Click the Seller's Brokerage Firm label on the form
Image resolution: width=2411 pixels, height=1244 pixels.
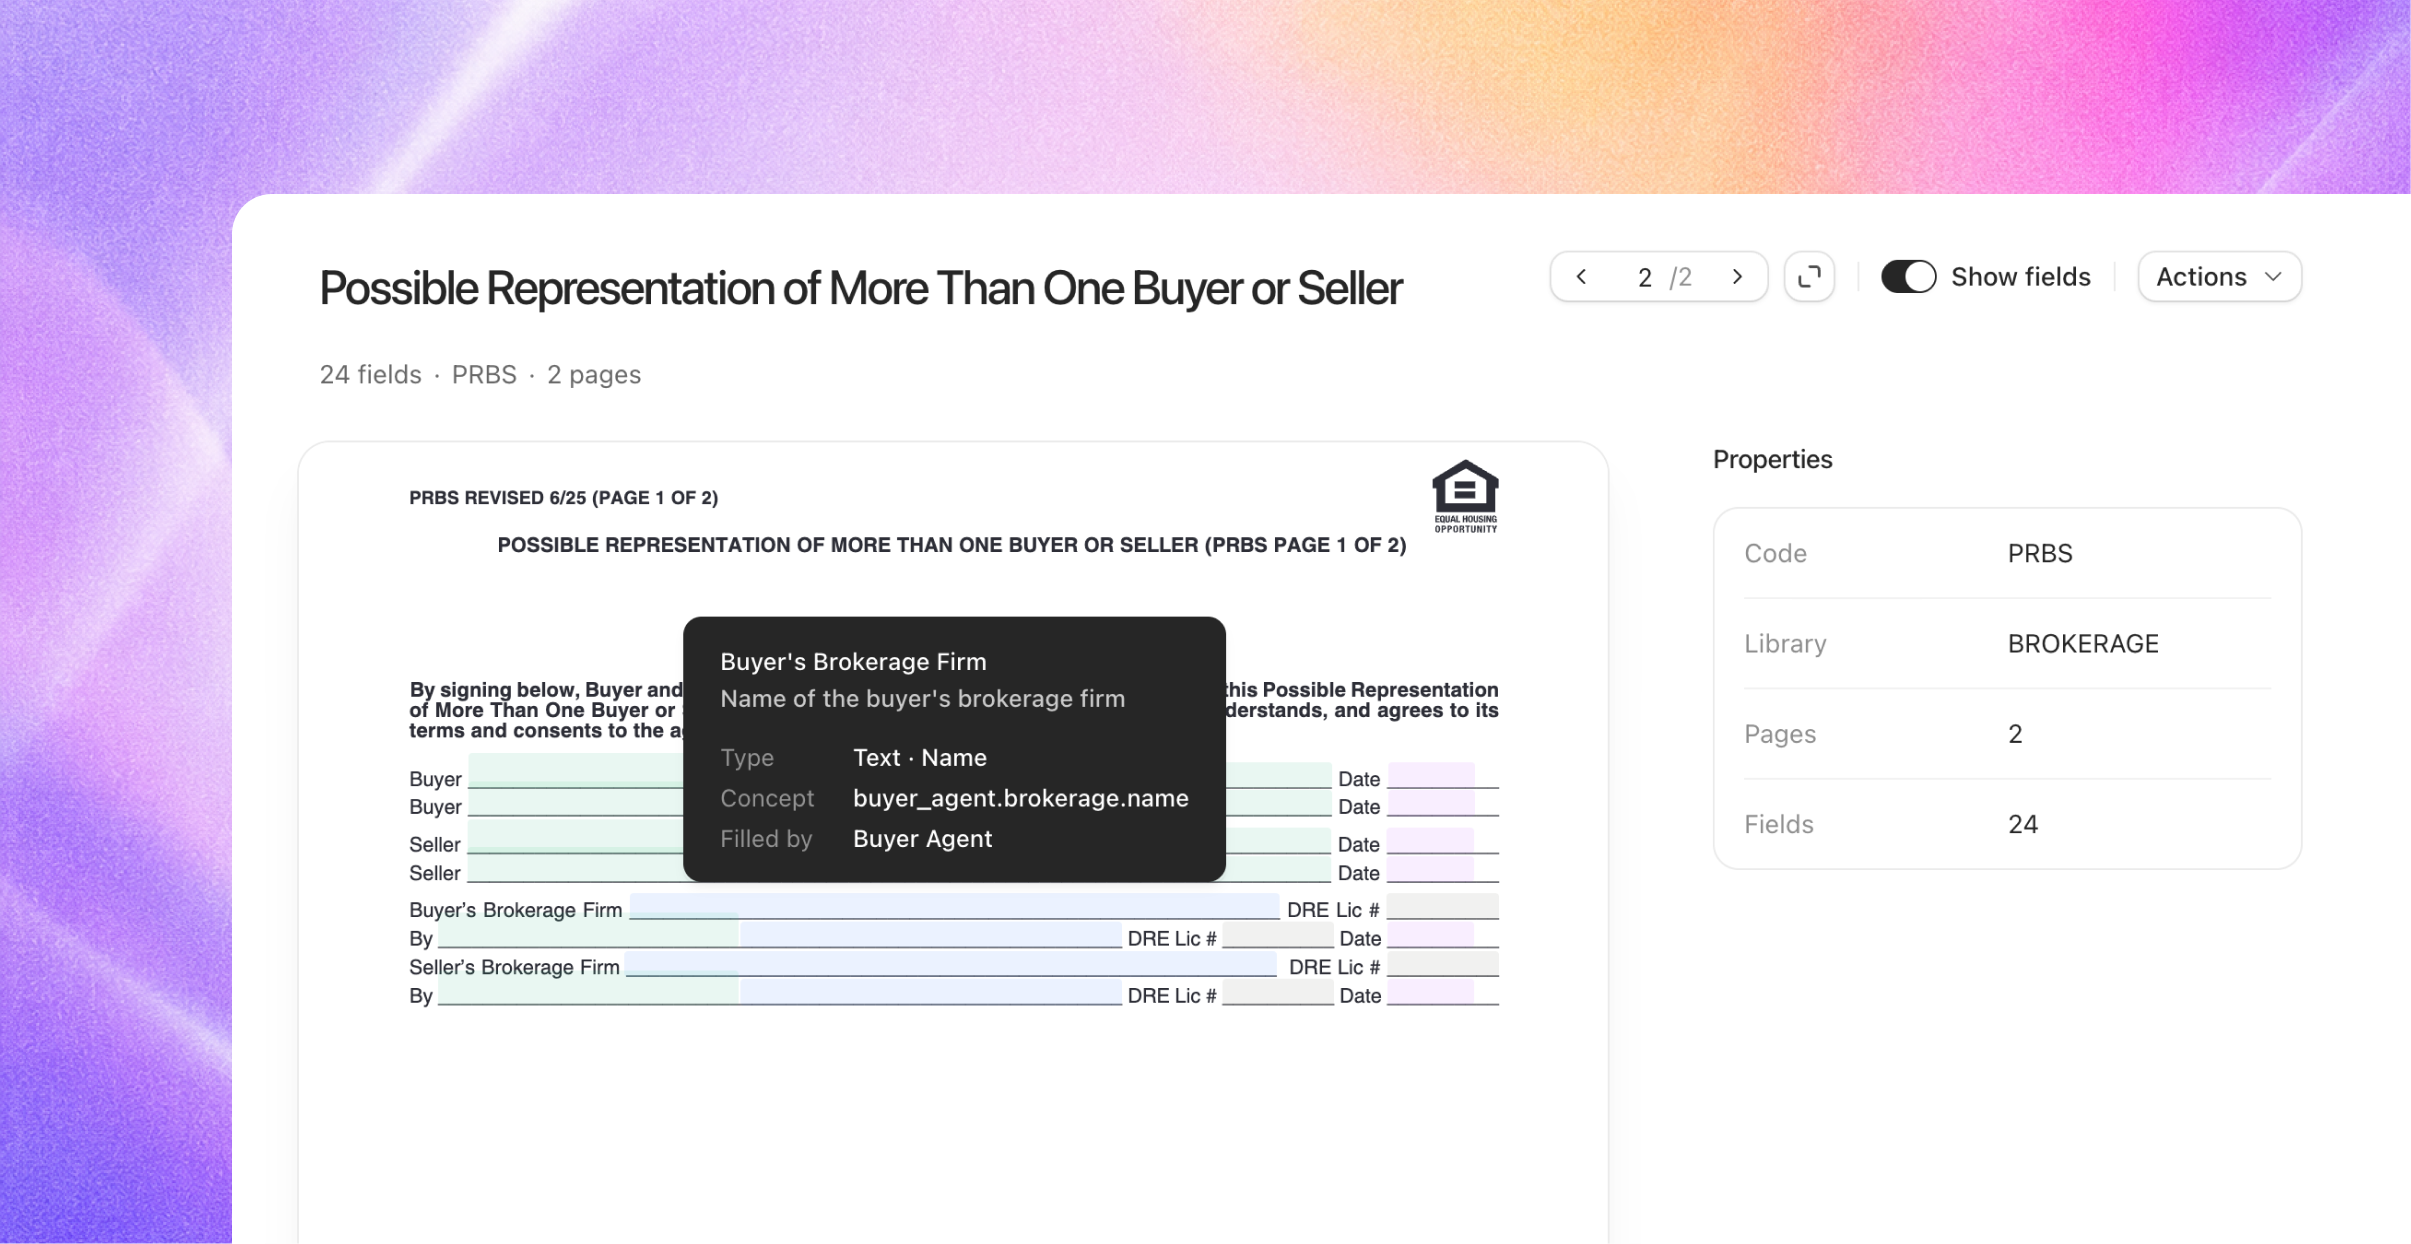[x=514, y=967]
